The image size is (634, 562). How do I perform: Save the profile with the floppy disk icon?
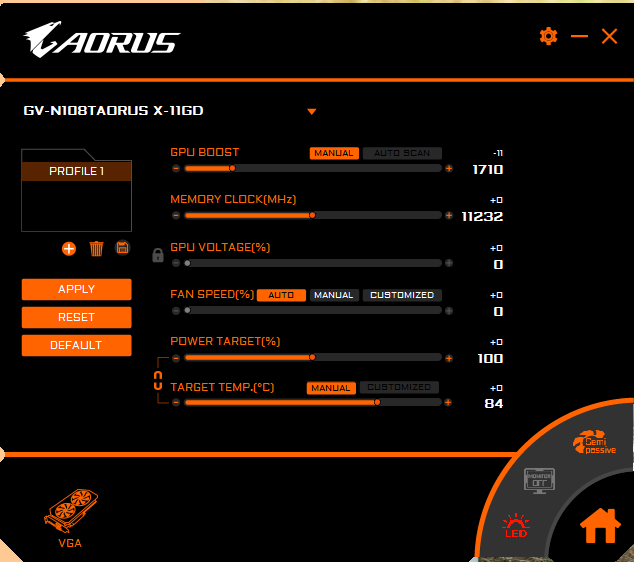[123, 247]
